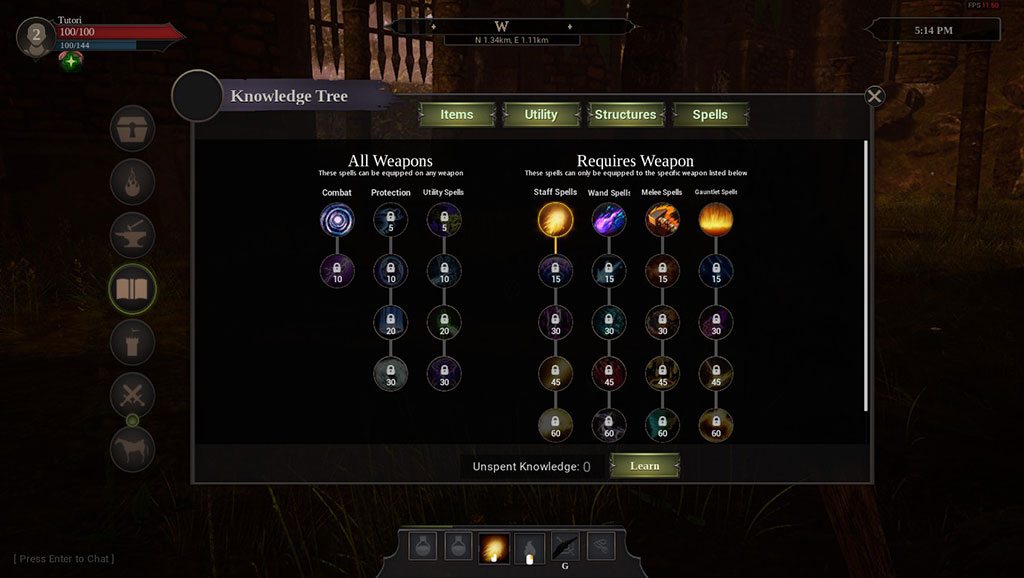
Task: Open the crossed swords sidebar icon
Action: coord(133,395)
